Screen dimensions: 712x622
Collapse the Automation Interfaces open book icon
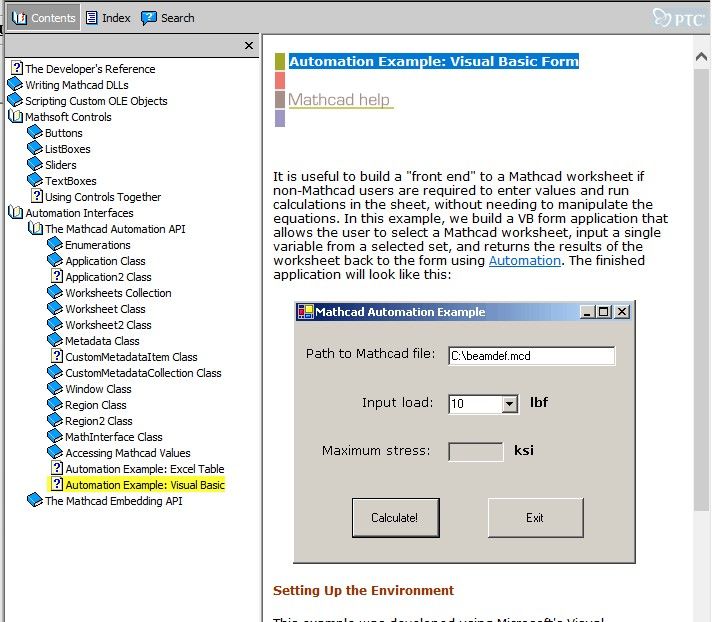[15, 212]
